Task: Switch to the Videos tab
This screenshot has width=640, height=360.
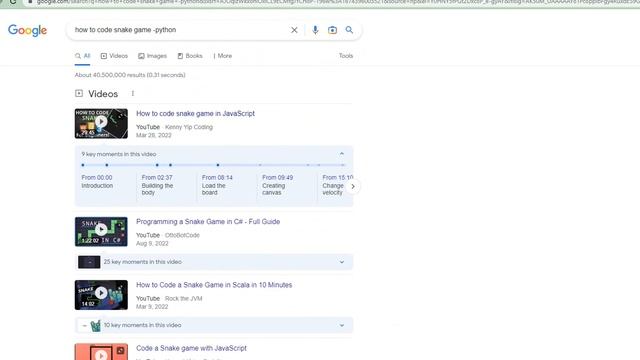Action: 114,56
